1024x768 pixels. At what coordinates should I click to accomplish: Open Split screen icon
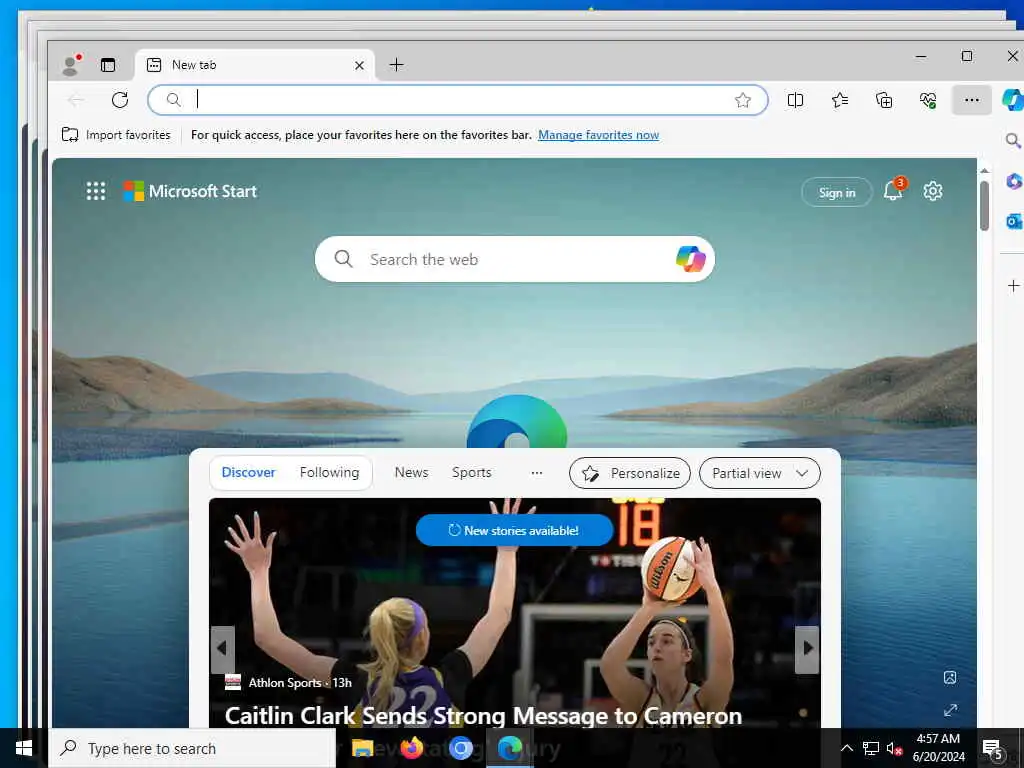click(795, 100)
